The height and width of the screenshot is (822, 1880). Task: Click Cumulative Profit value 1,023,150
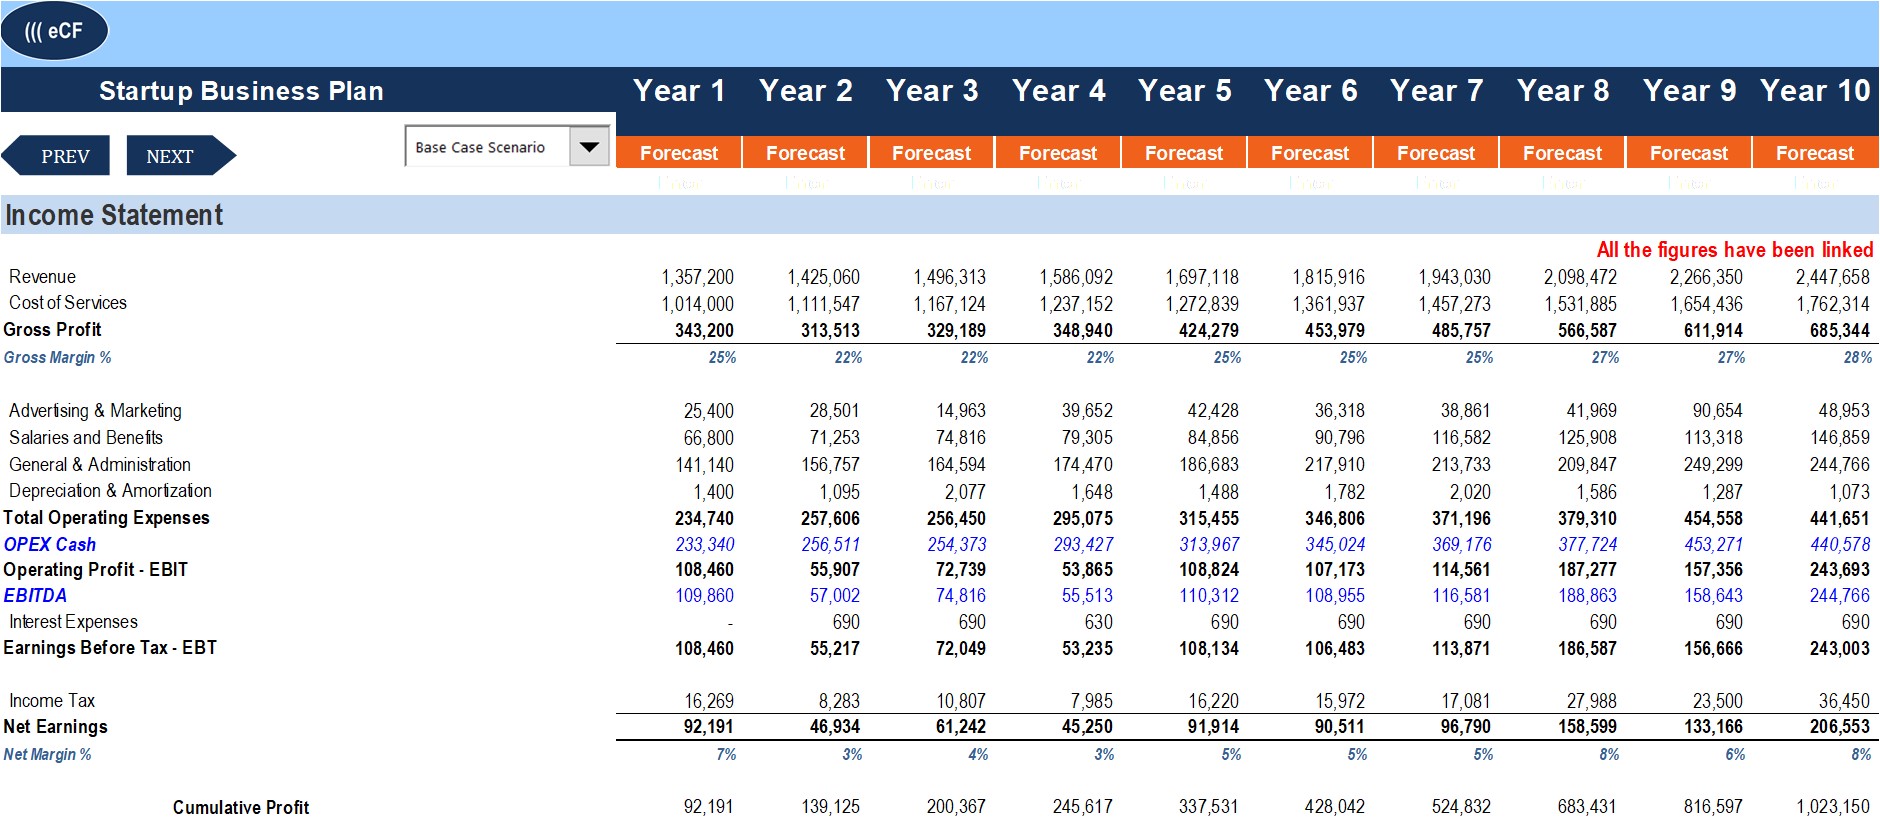(x=1832, y=806)
